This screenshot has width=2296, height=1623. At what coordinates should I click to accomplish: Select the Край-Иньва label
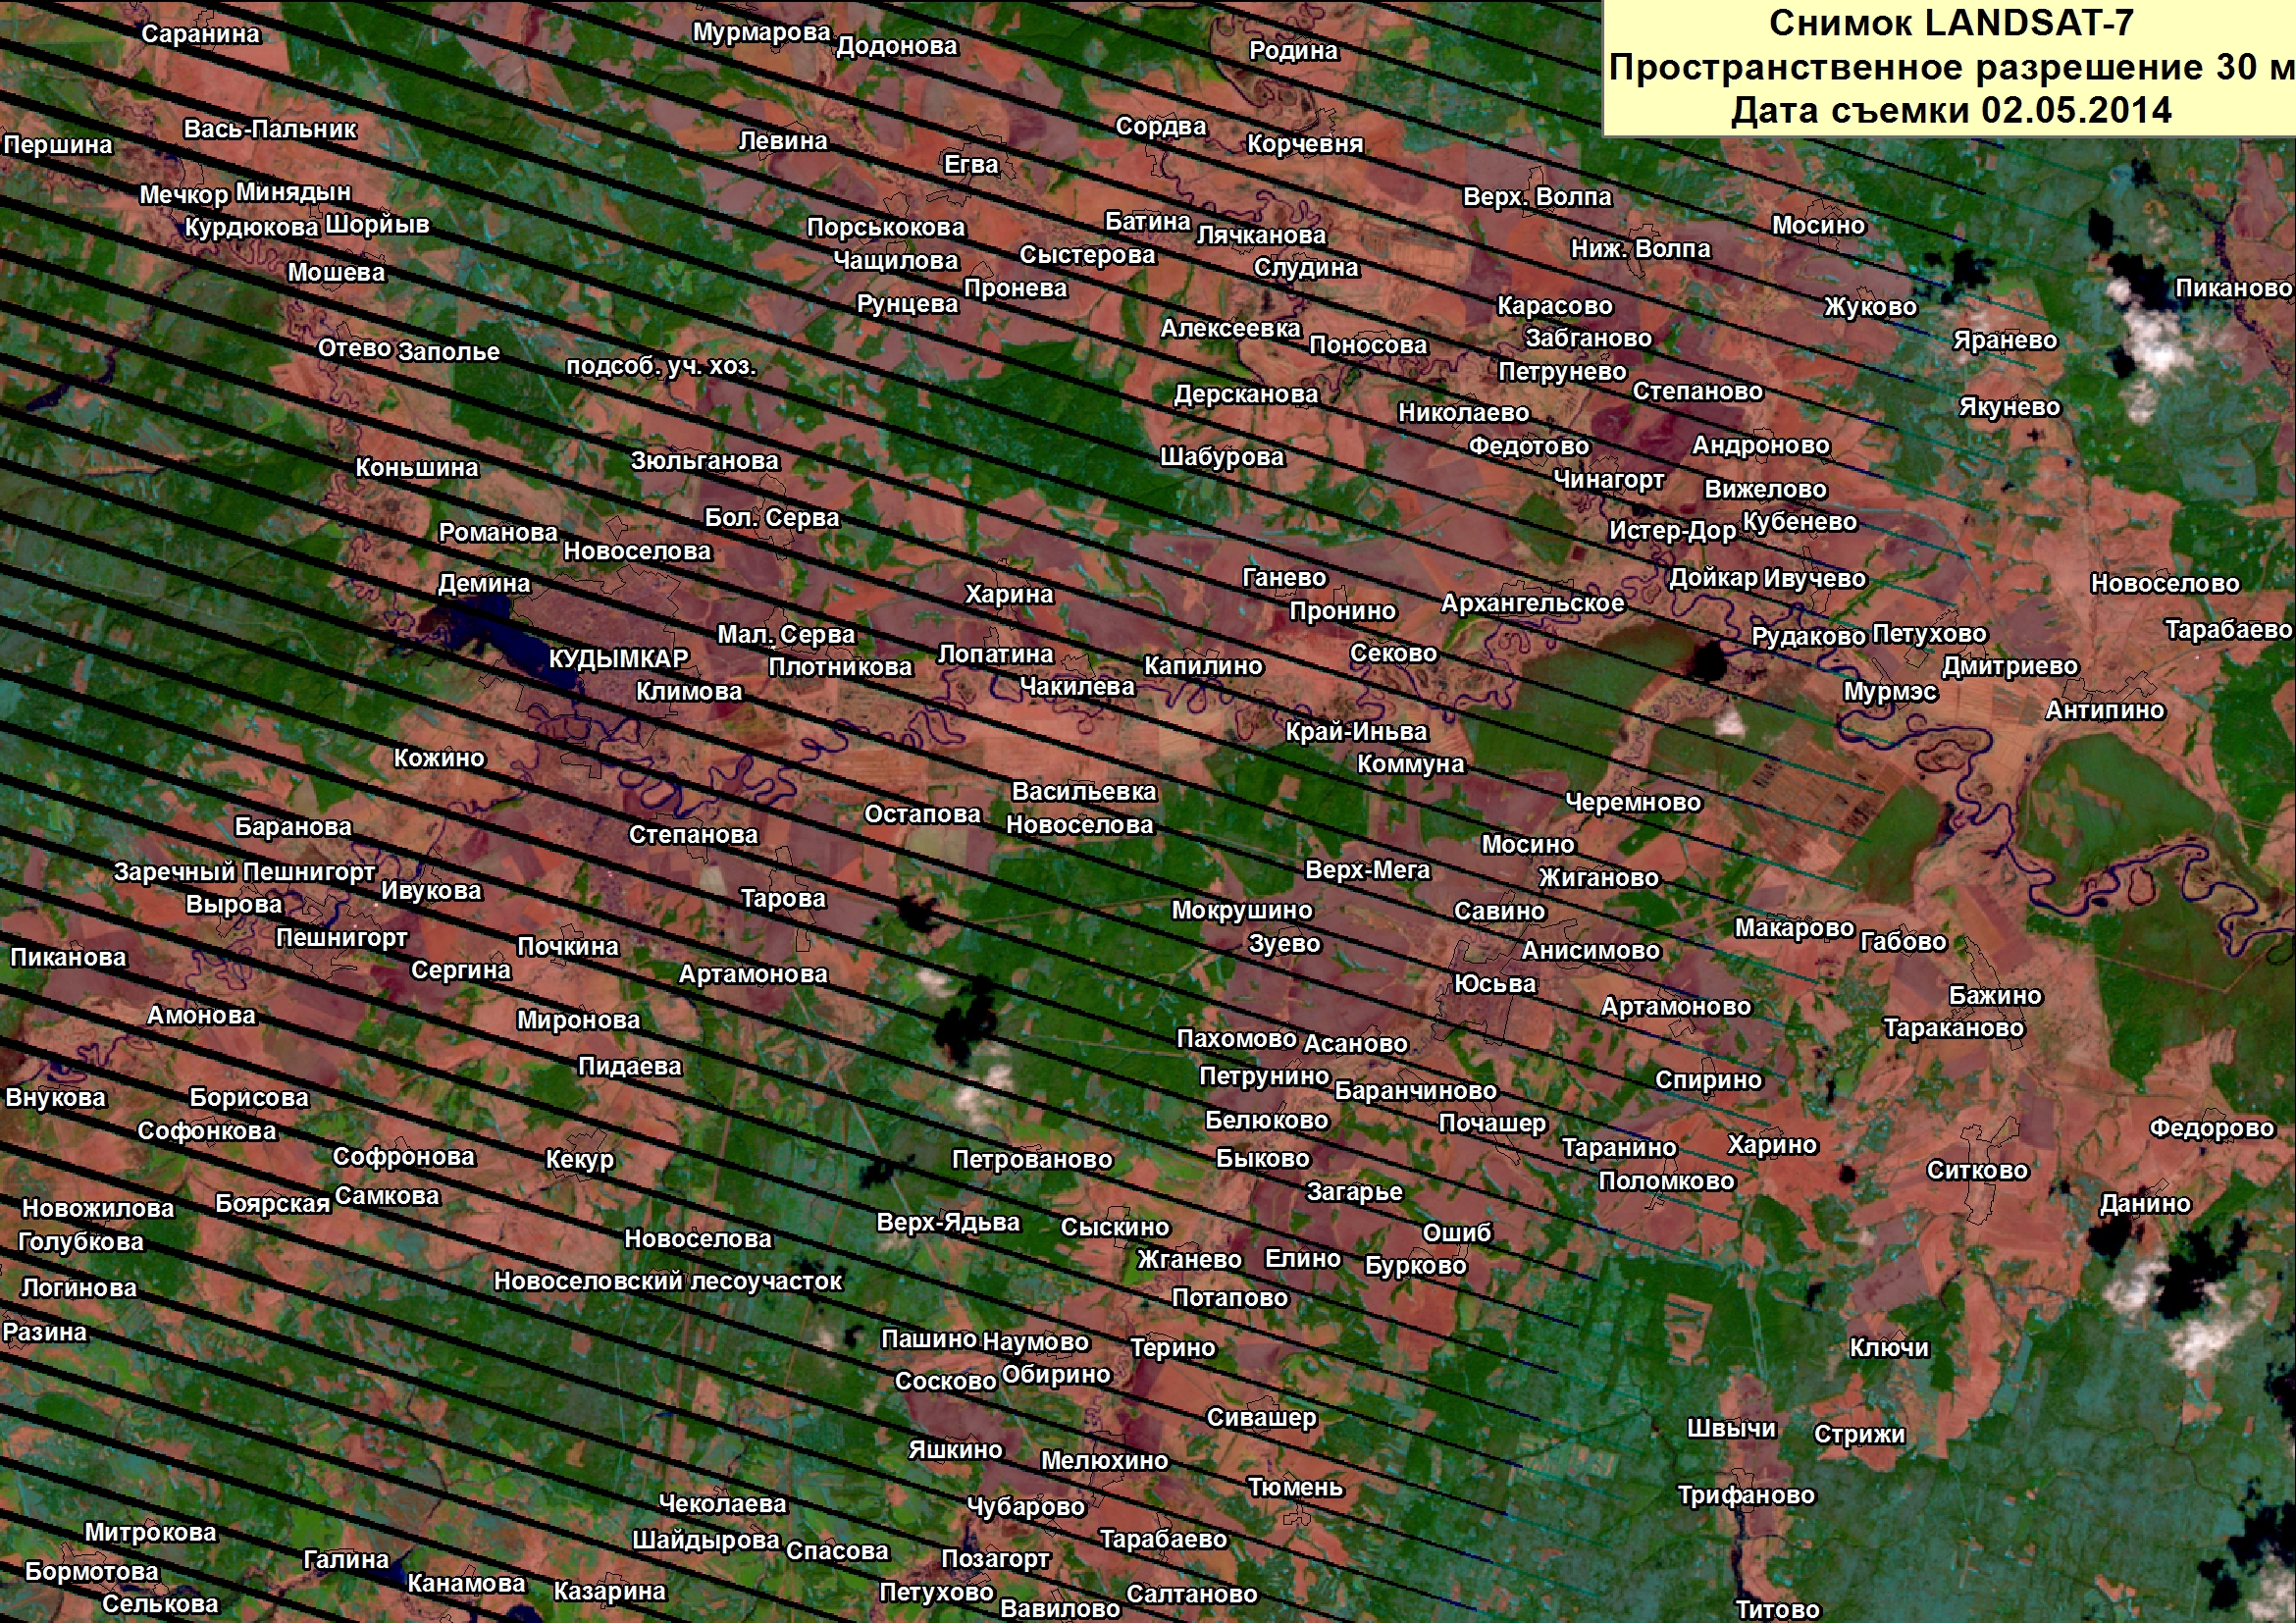tap(1356, 732)
